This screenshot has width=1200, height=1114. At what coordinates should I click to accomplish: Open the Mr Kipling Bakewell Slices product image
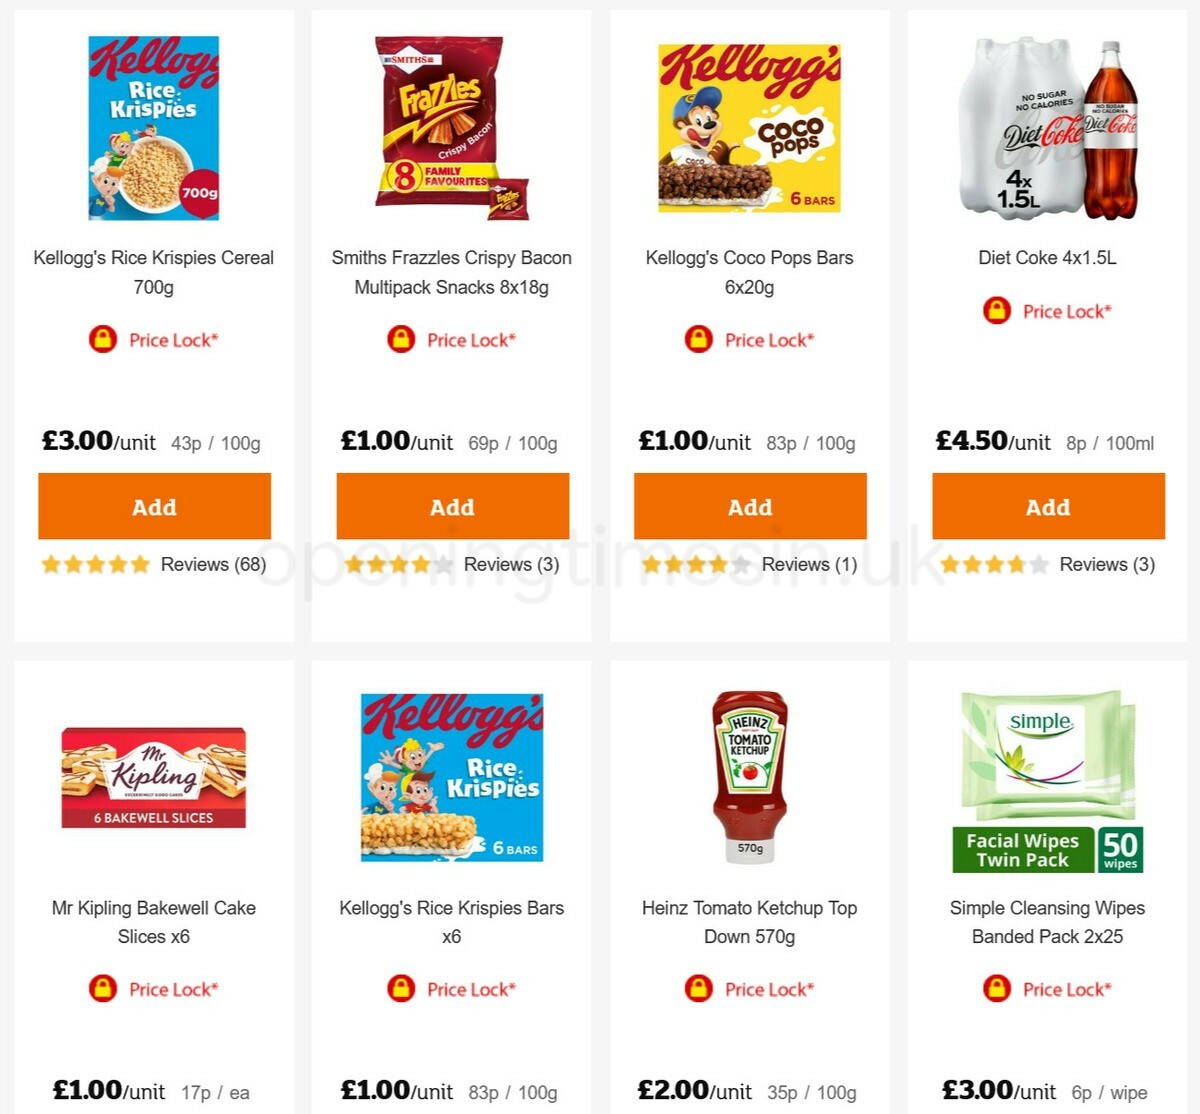[x=153, y=779]
